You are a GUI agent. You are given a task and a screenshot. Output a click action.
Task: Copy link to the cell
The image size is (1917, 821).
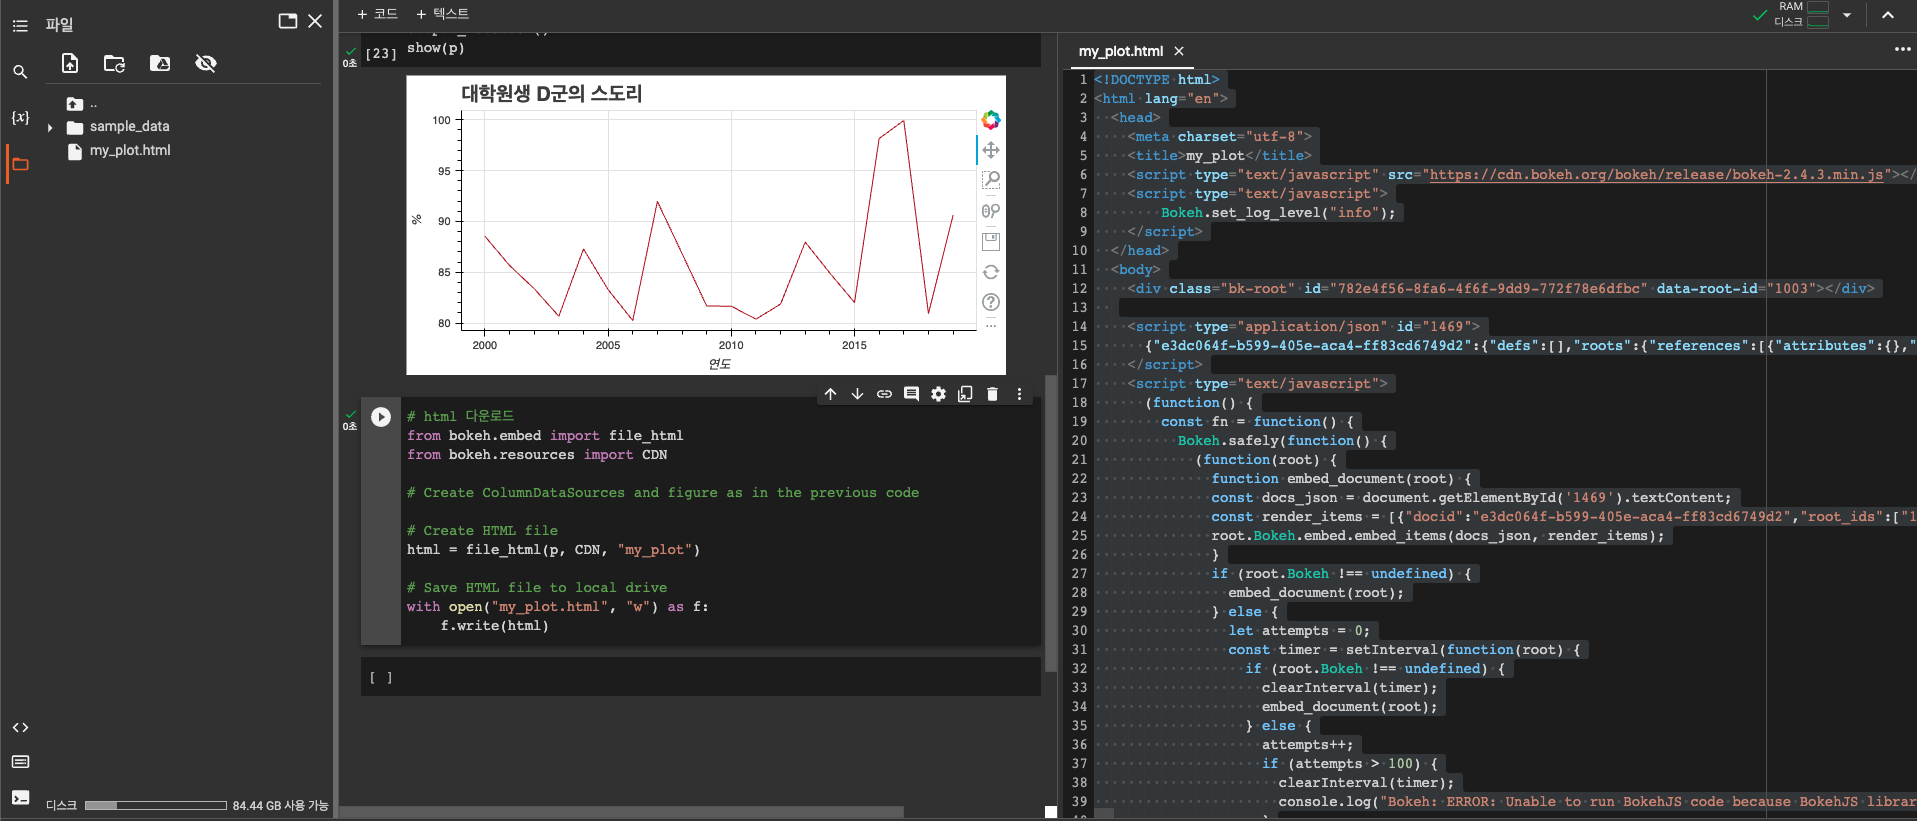click(x=884, y=394)
